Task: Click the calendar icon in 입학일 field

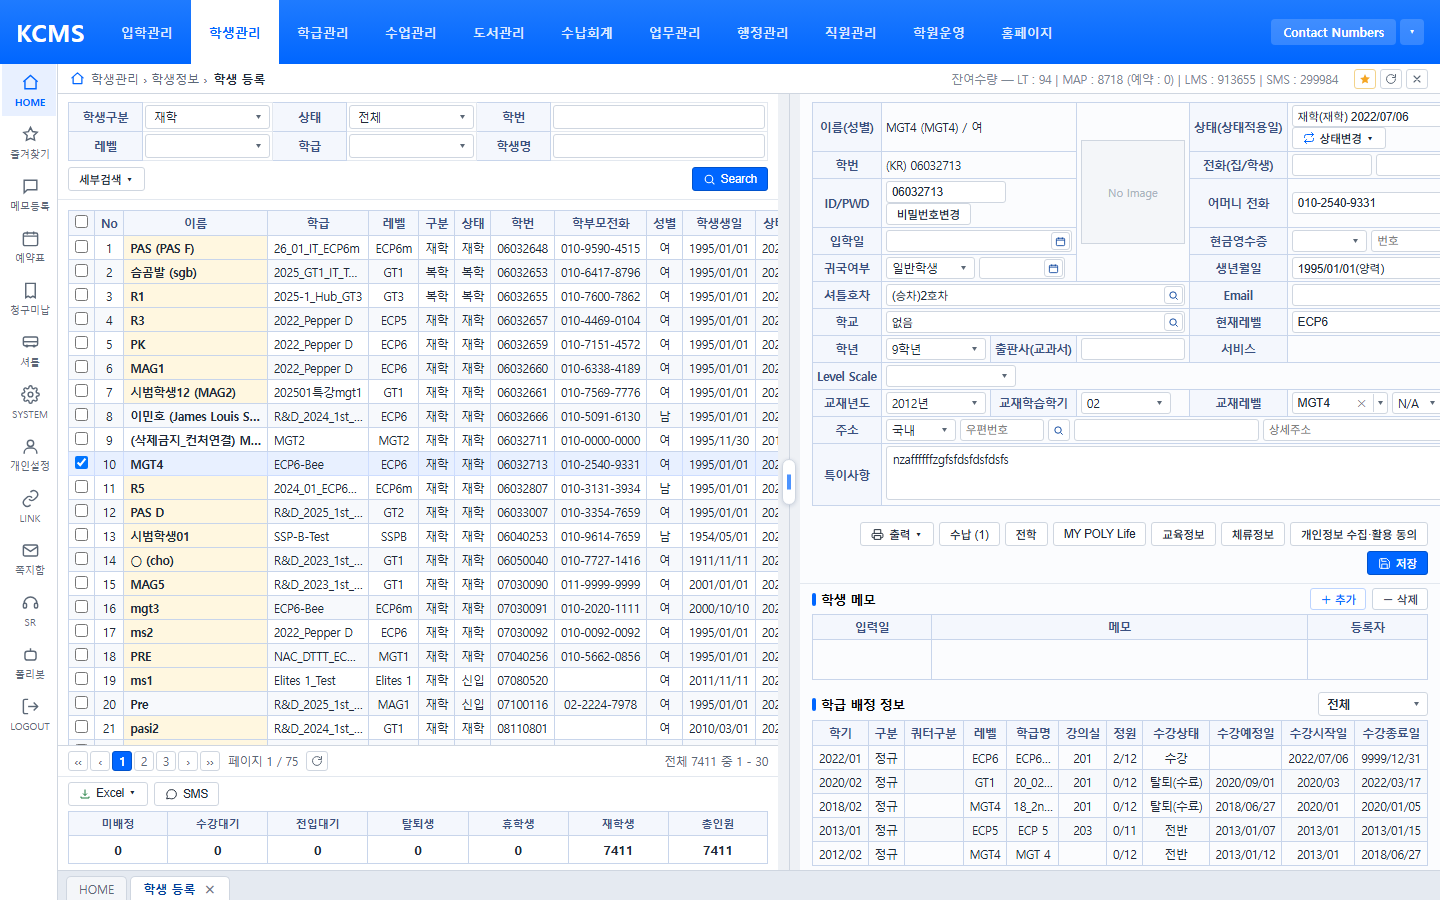Action: tap(1060, 241)
